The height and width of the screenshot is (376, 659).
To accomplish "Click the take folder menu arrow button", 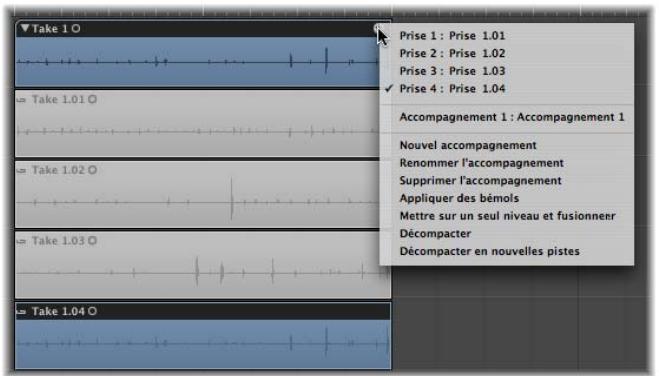I will click(377, 28).
